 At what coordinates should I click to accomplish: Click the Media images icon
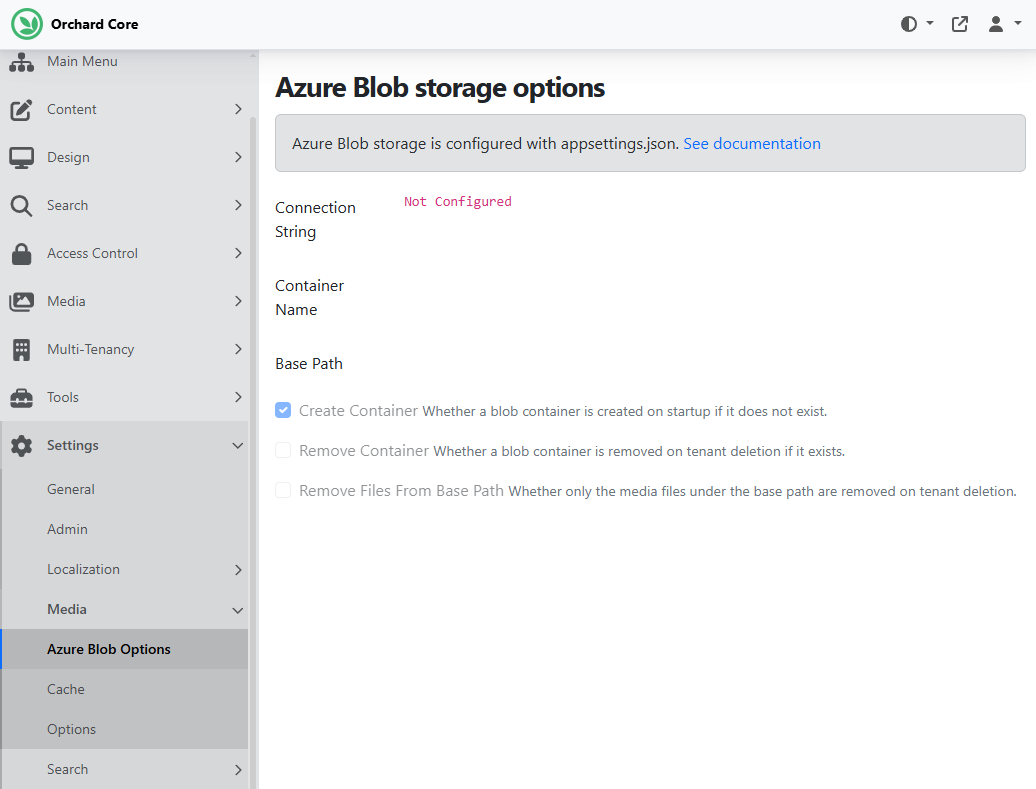(x=21, y=302)
